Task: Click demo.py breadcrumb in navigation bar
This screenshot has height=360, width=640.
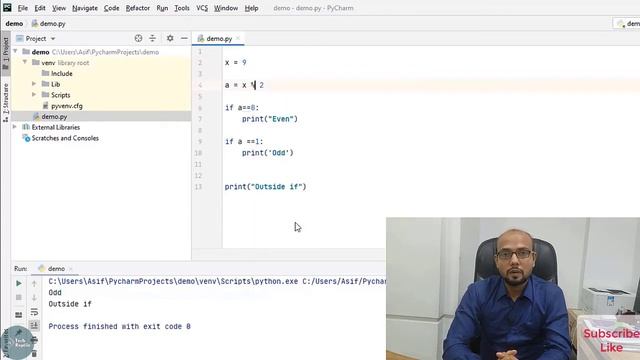Action: point(49,24)
